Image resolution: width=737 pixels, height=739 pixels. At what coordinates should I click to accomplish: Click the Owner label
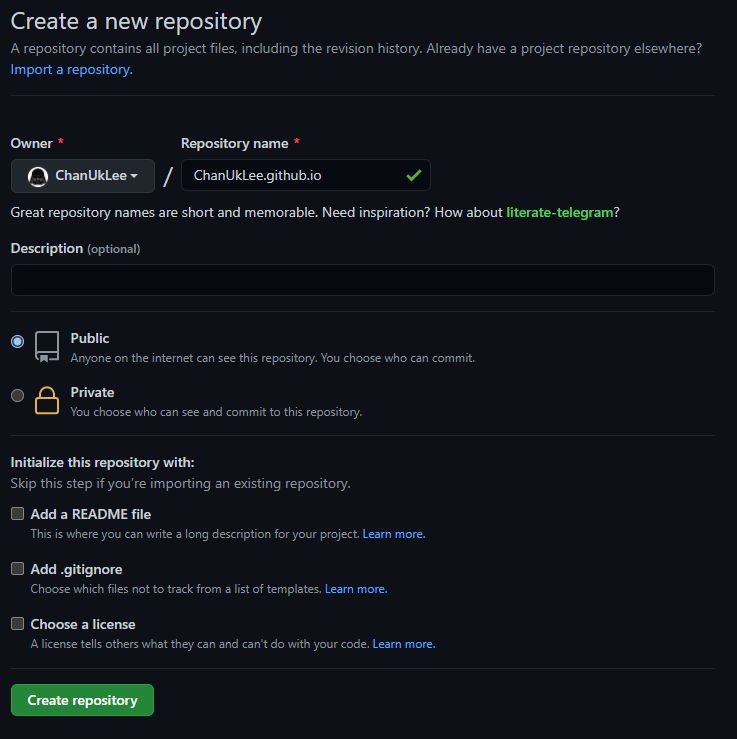(x=32, y=143)
